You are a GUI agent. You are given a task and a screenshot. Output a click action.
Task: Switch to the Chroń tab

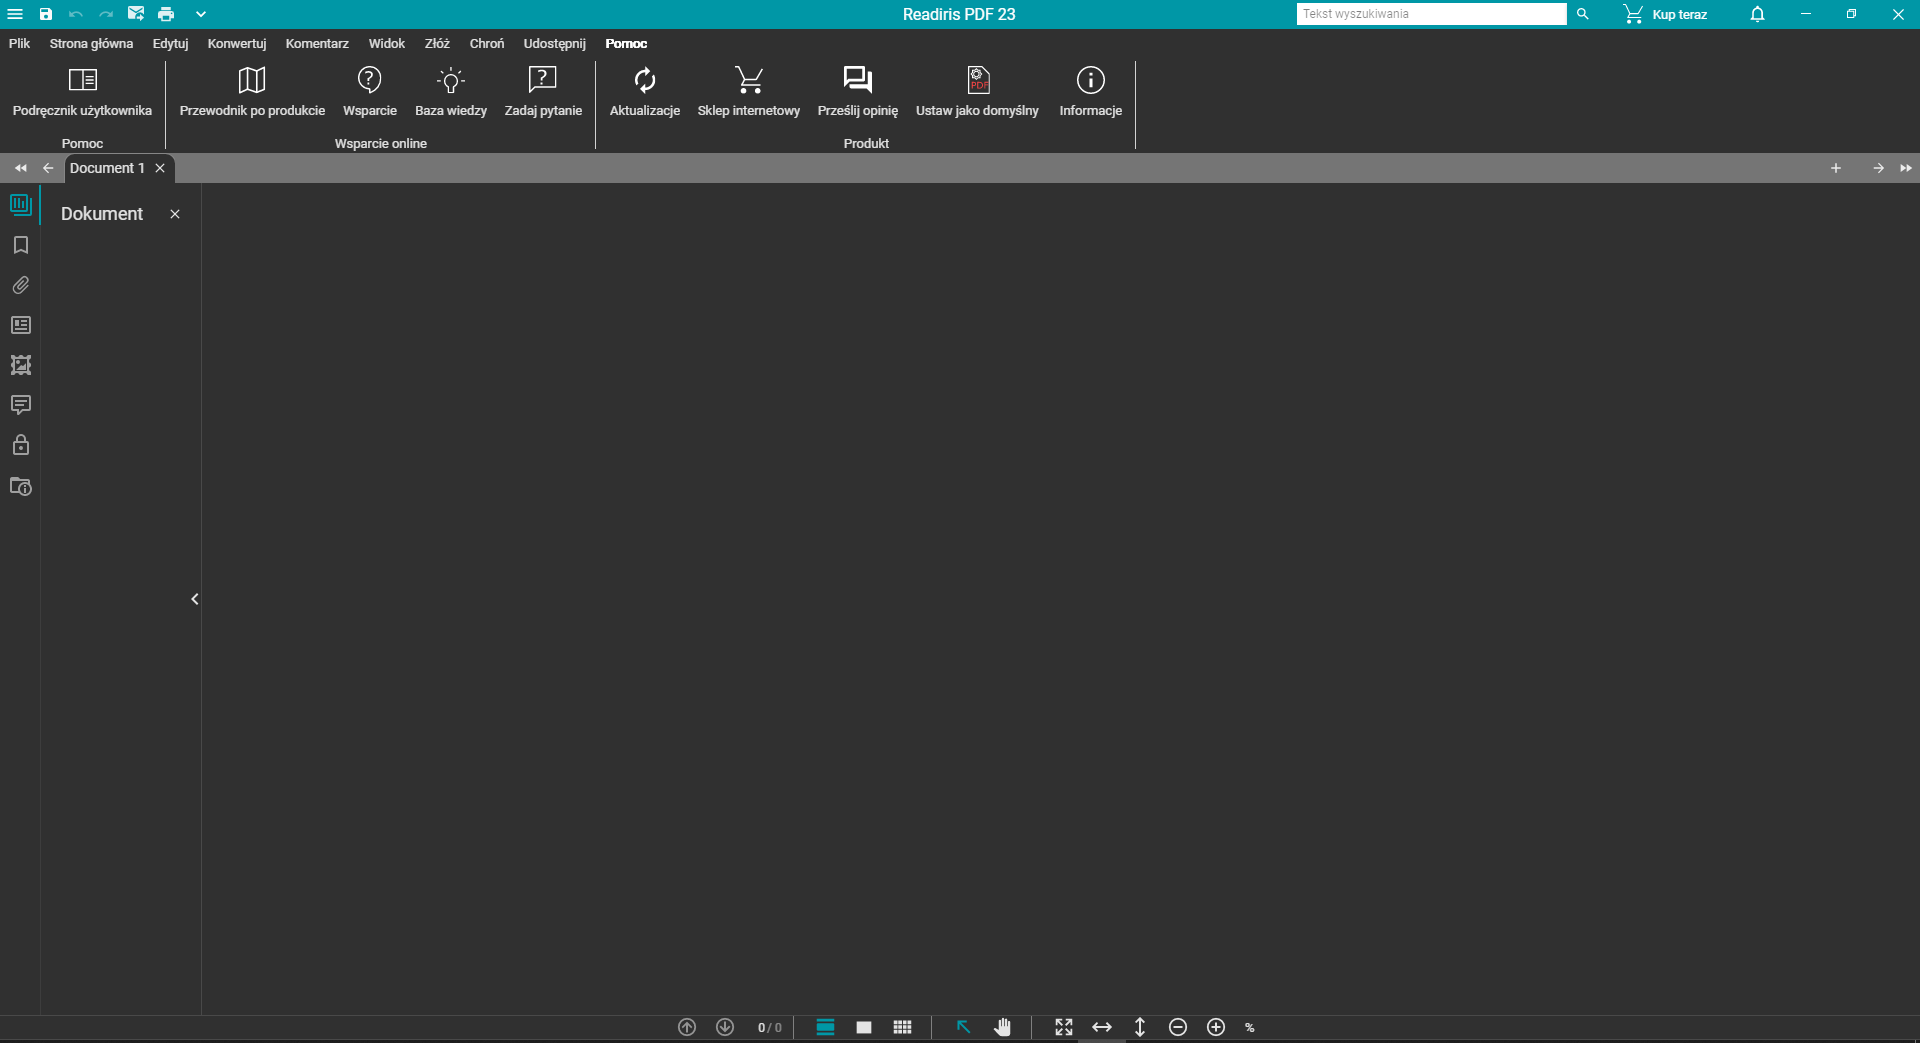(487, 43)
